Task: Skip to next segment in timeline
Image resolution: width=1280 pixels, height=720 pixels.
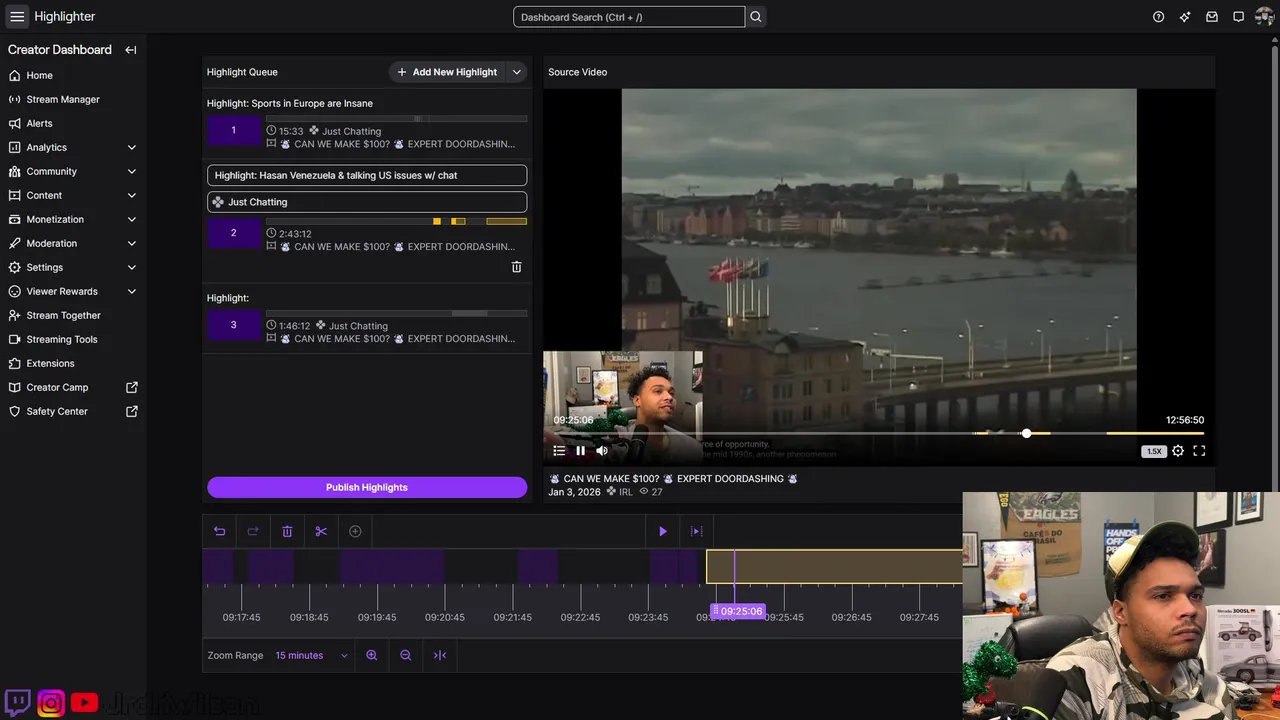Action: coord(697,531)
